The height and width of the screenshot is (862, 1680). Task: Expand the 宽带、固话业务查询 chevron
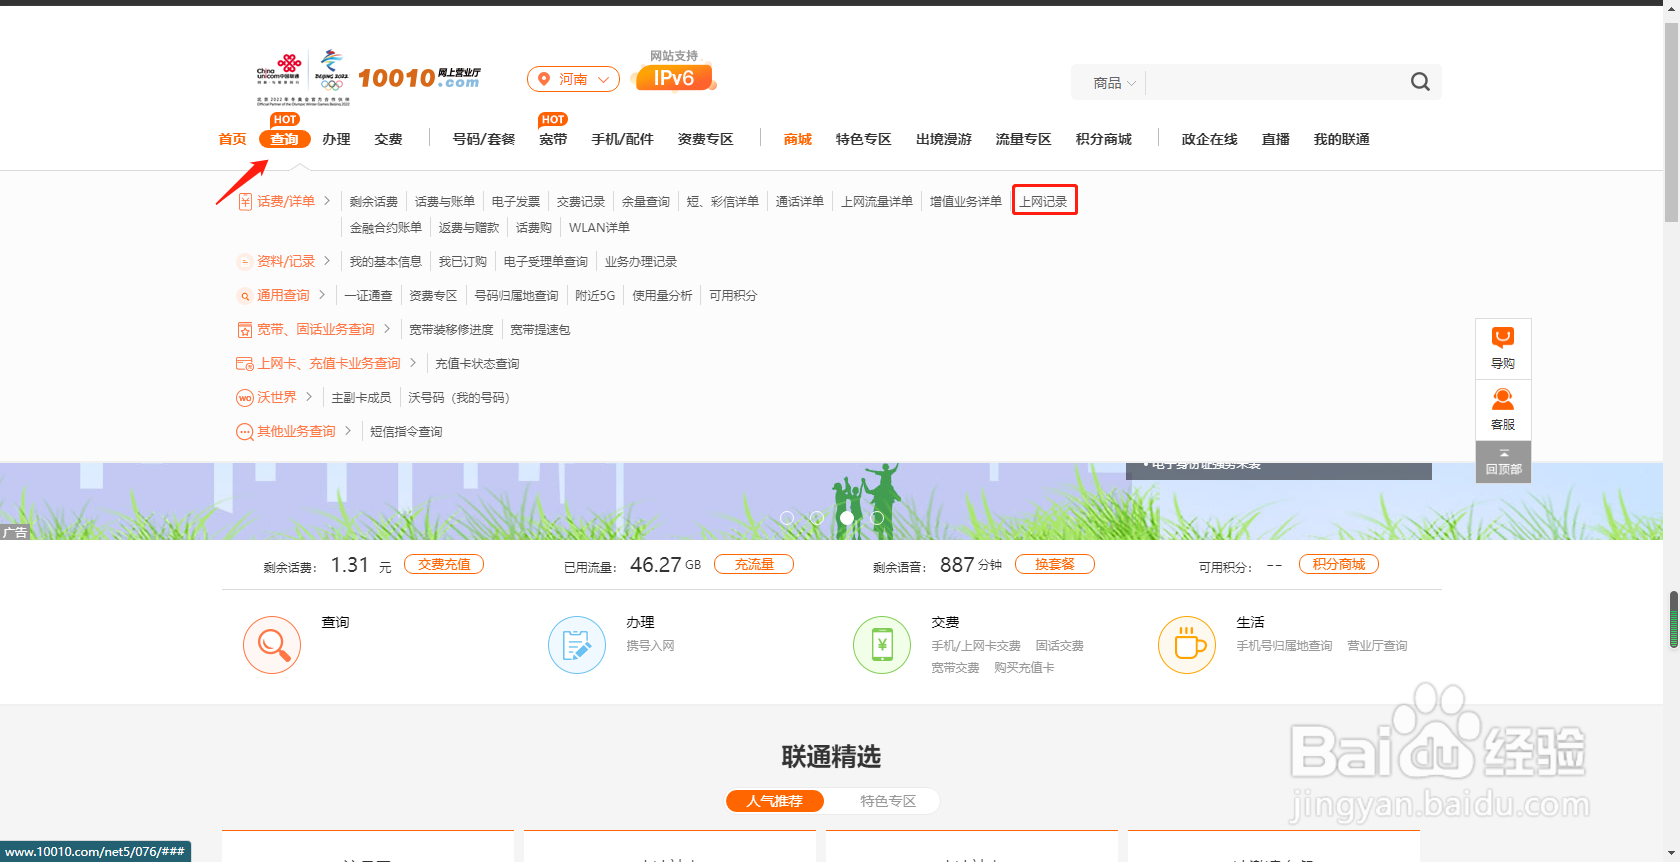click(387, 329)
